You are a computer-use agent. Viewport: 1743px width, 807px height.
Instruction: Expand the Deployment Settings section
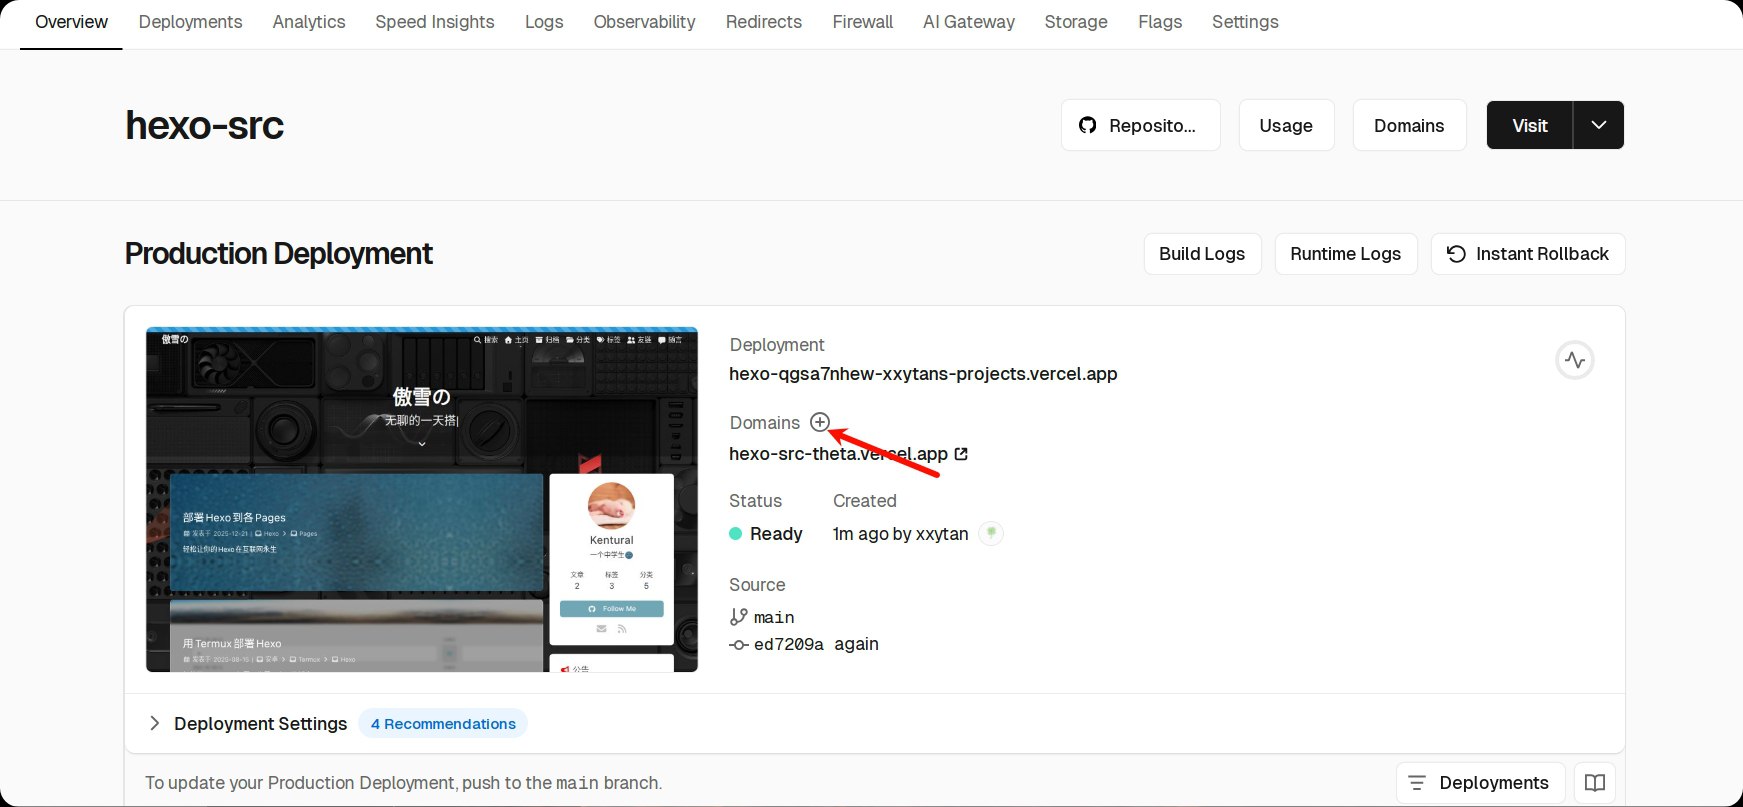154,723
